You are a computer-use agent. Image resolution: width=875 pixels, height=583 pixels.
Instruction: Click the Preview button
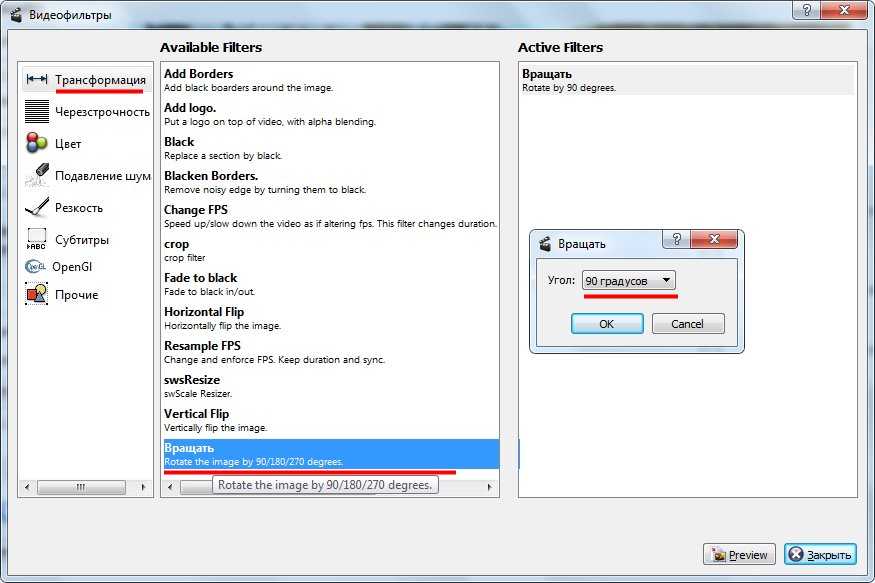[739, 555]
